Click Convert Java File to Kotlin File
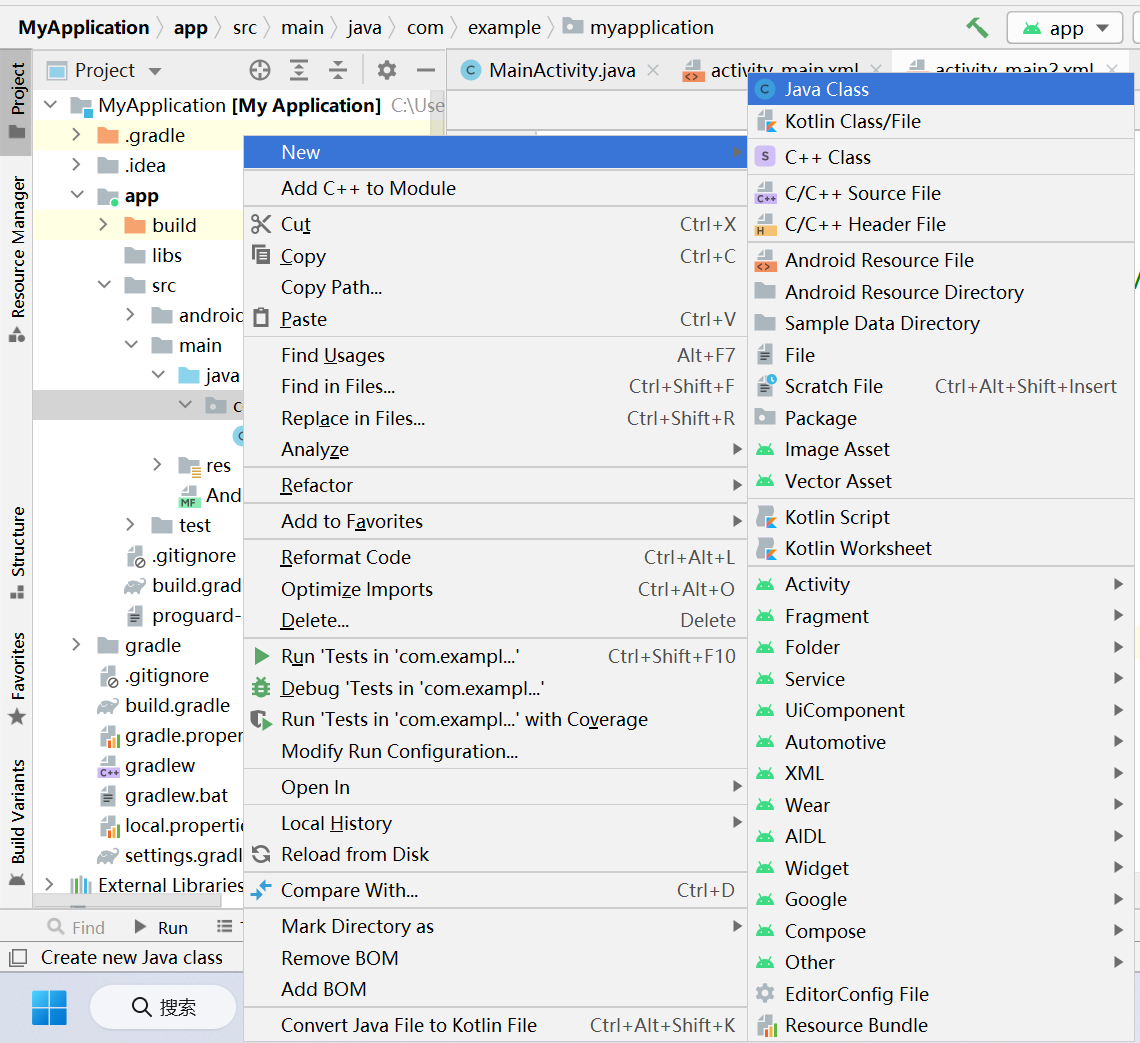Screen dimensions: 1140x1043 [x=495, y=1026]
